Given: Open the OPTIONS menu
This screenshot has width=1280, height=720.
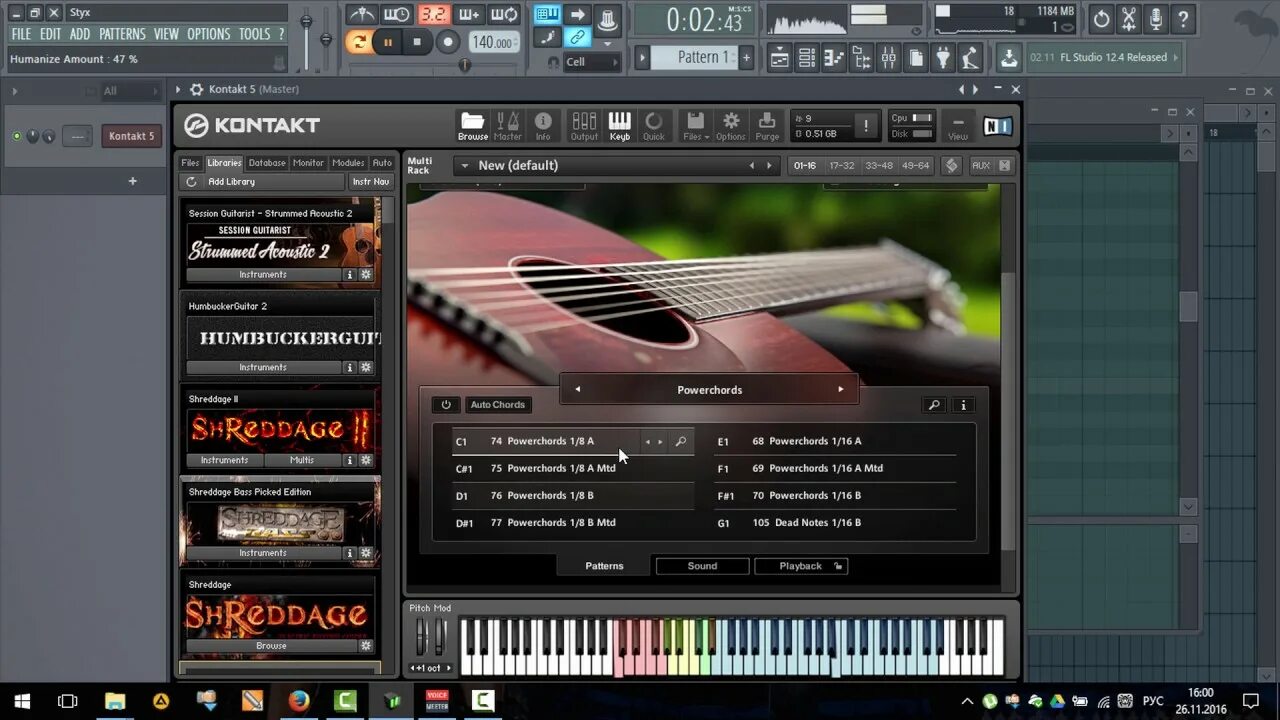Looking at the screenshot, I should click(209, 34).
